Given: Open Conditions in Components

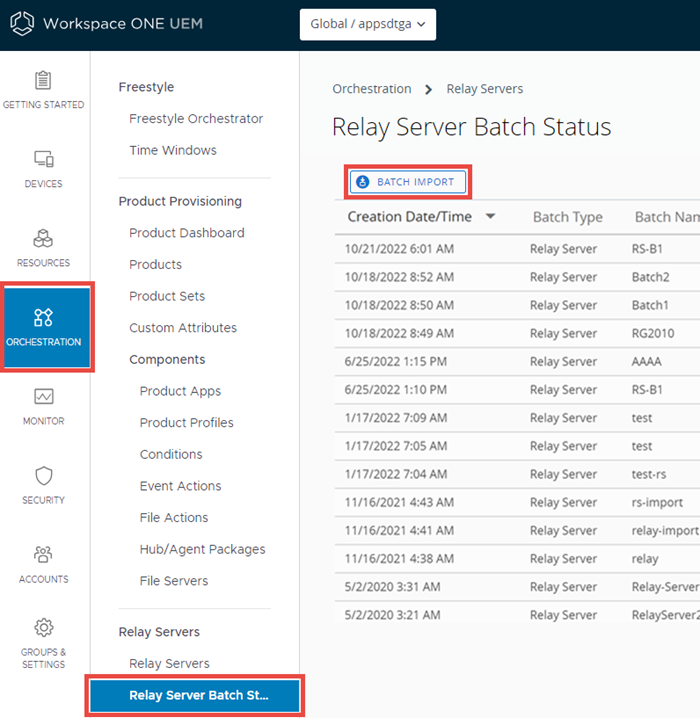Looking at the screenshot, I should [x=171, y=454].
